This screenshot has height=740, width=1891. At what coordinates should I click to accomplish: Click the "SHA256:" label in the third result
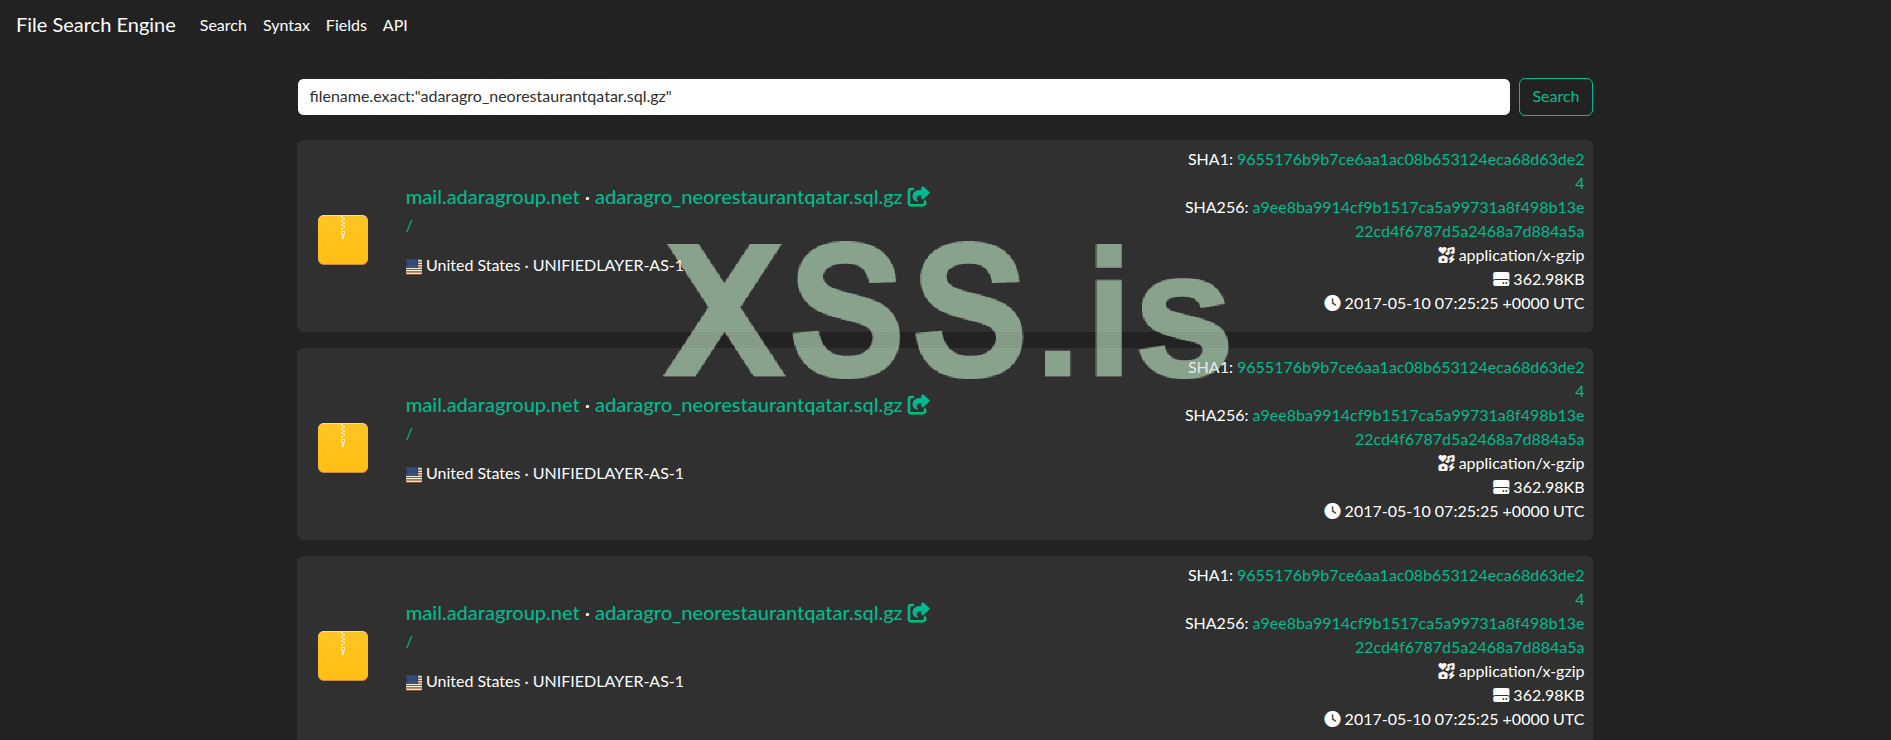(x=1216, y=624)
